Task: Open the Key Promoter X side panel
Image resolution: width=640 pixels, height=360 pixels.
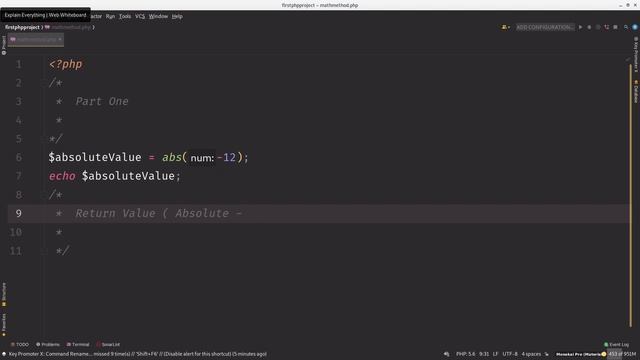Action: pyautogui.click(x=636, y=54)
